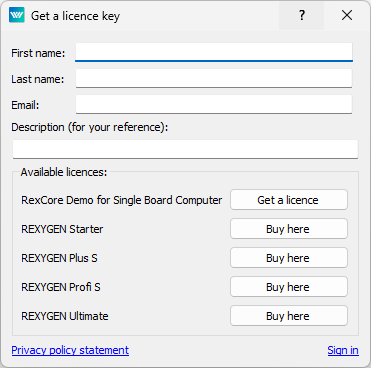Activate the Description text field

pyautogui.click(x=185, y=149)
